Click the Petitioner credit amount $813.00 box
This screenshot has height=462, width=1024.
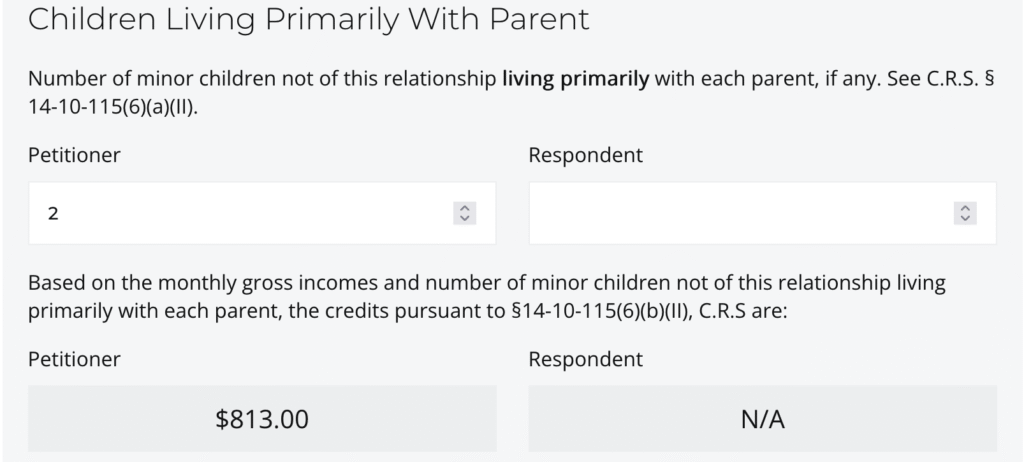[x=262, y=418]
